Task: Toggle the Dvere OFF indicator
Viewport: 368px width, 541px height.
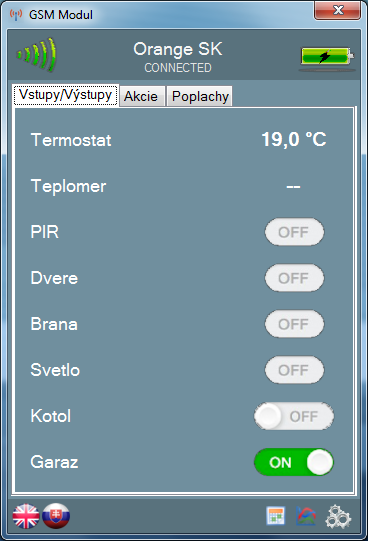Action: coord(294,278)
